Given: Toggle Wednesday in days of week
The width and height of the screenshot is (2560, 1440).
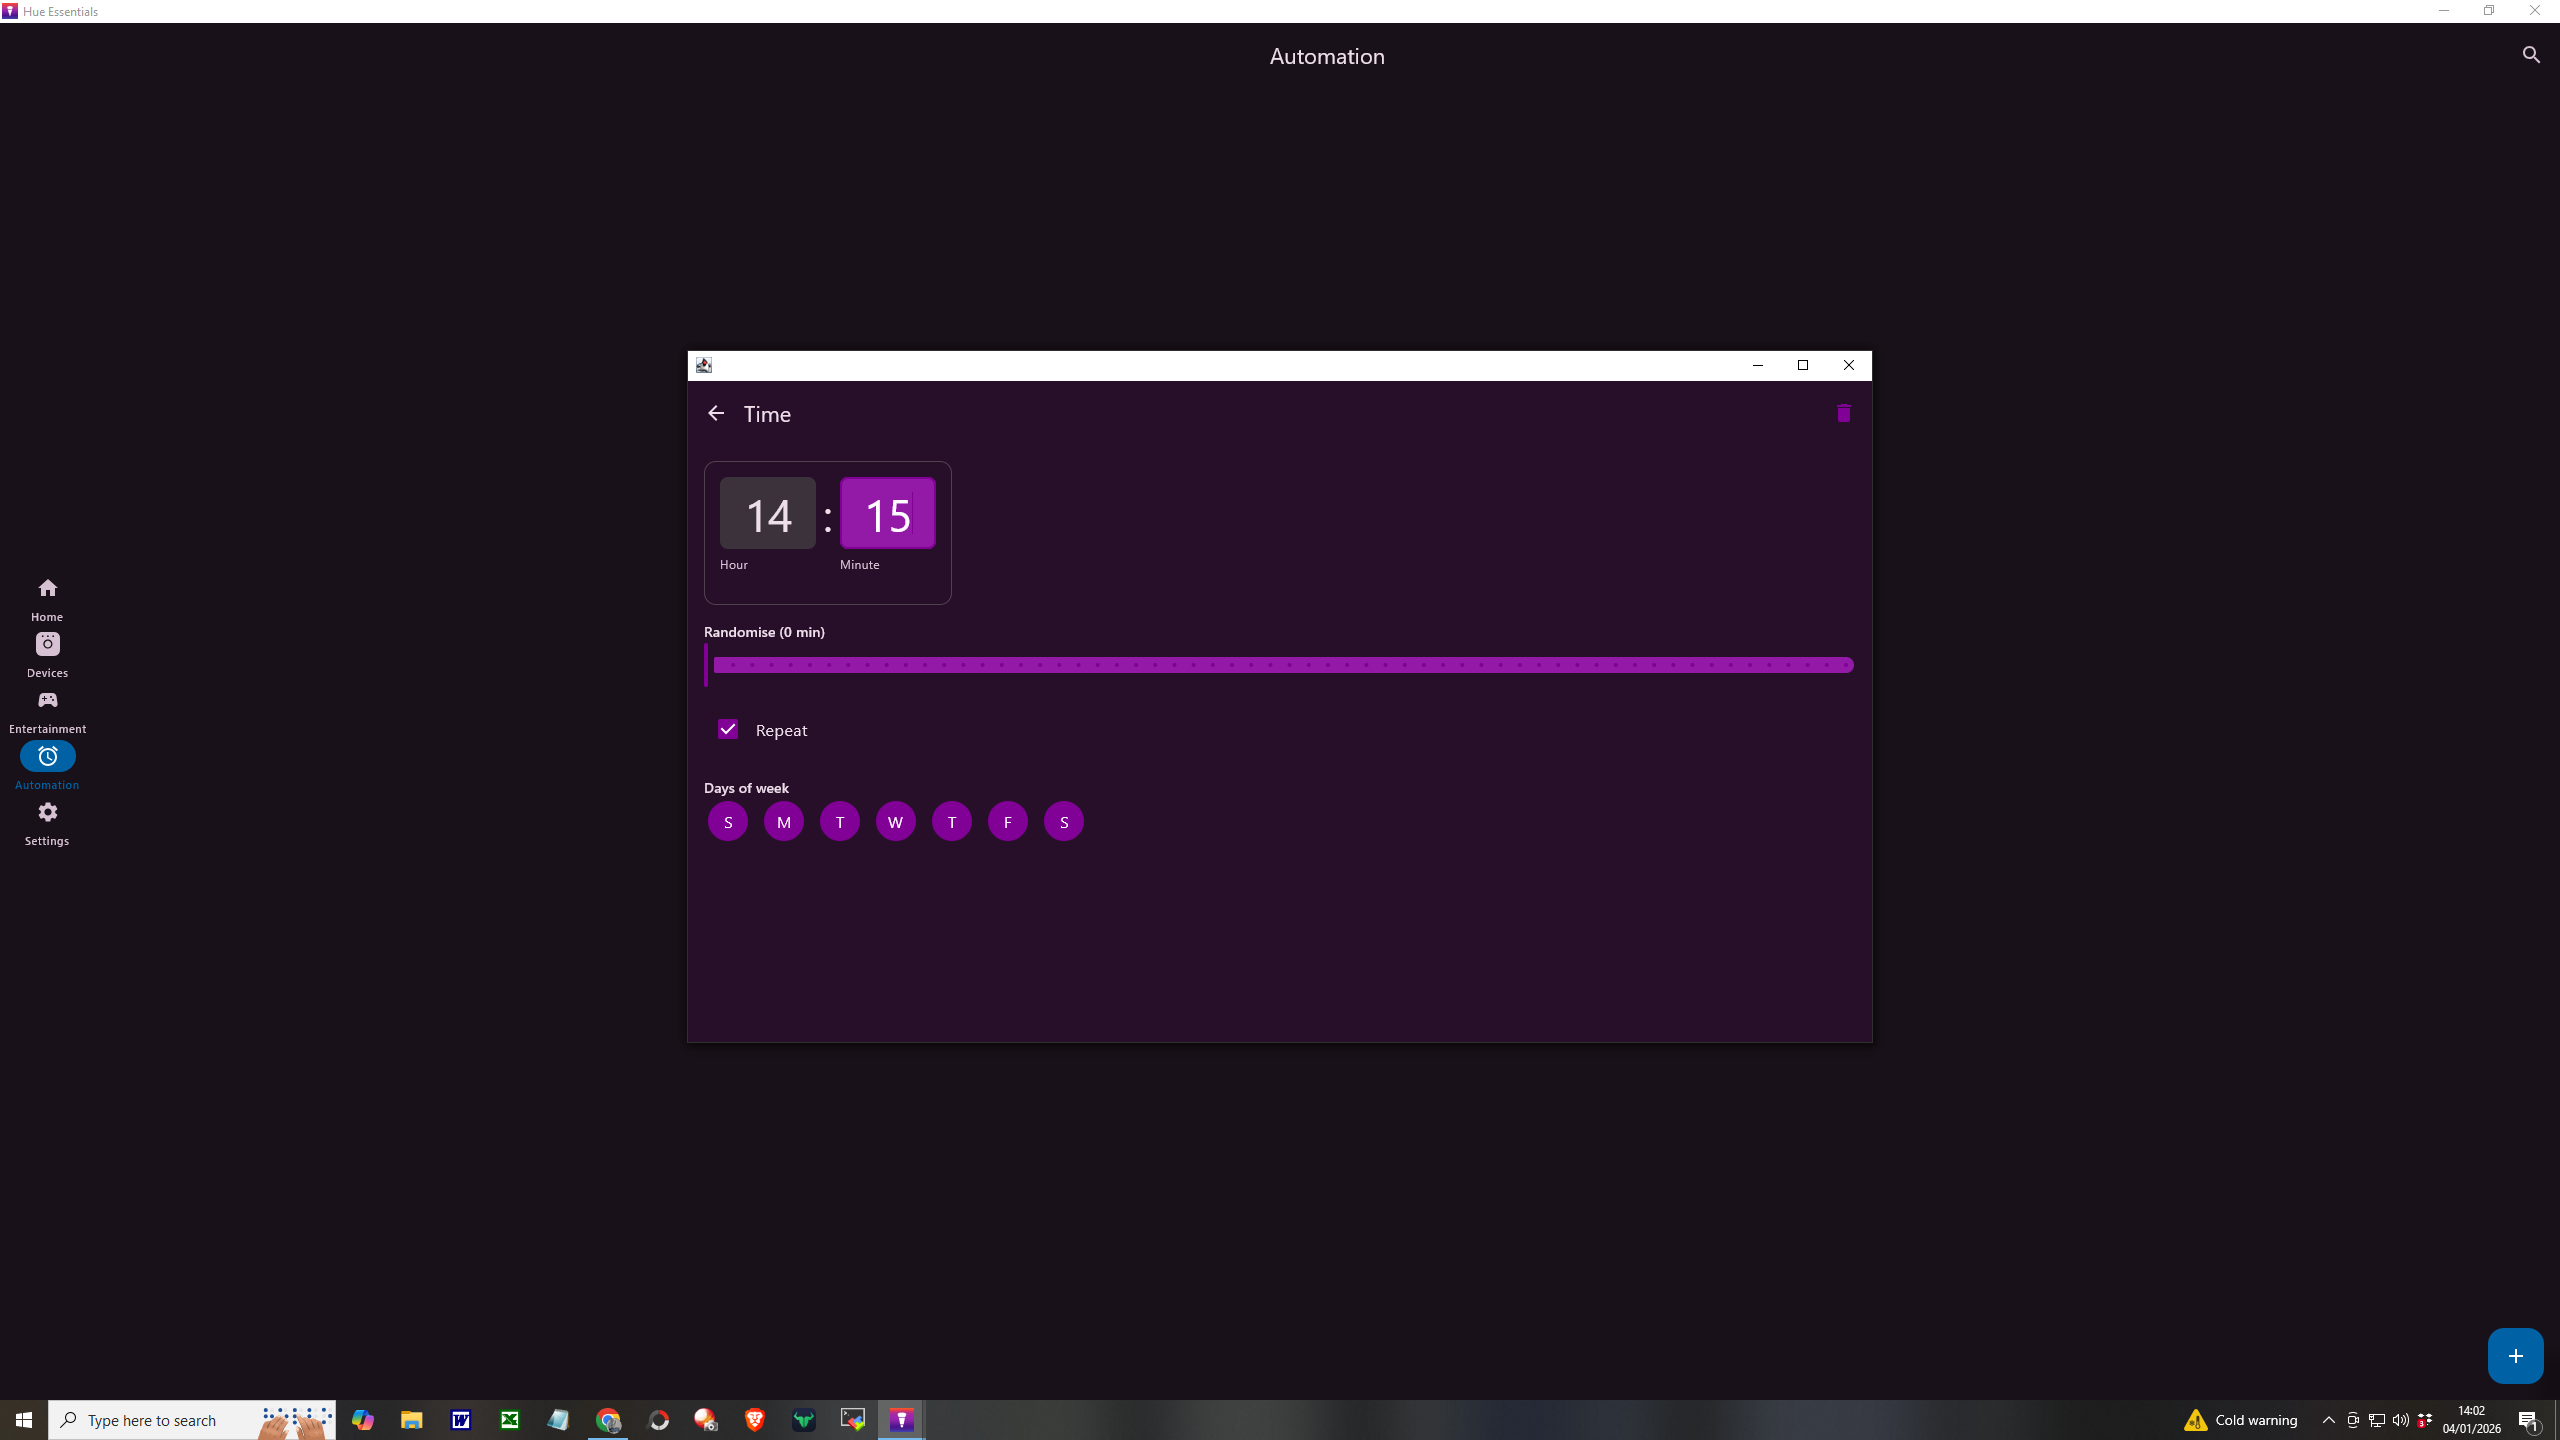Looking at the screenshot, I should [x=896, y=822].
